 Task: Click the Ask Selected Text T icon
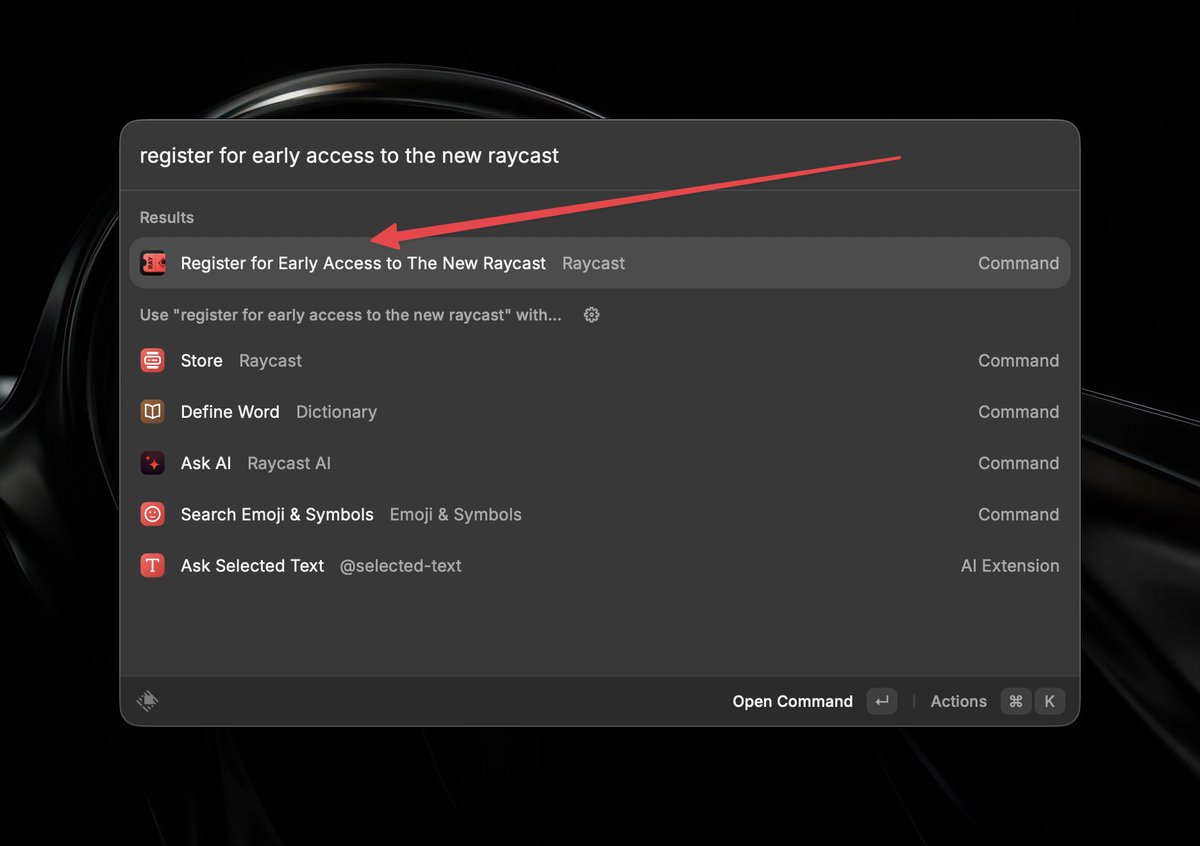pyautogui.click(x=152, y=566)
